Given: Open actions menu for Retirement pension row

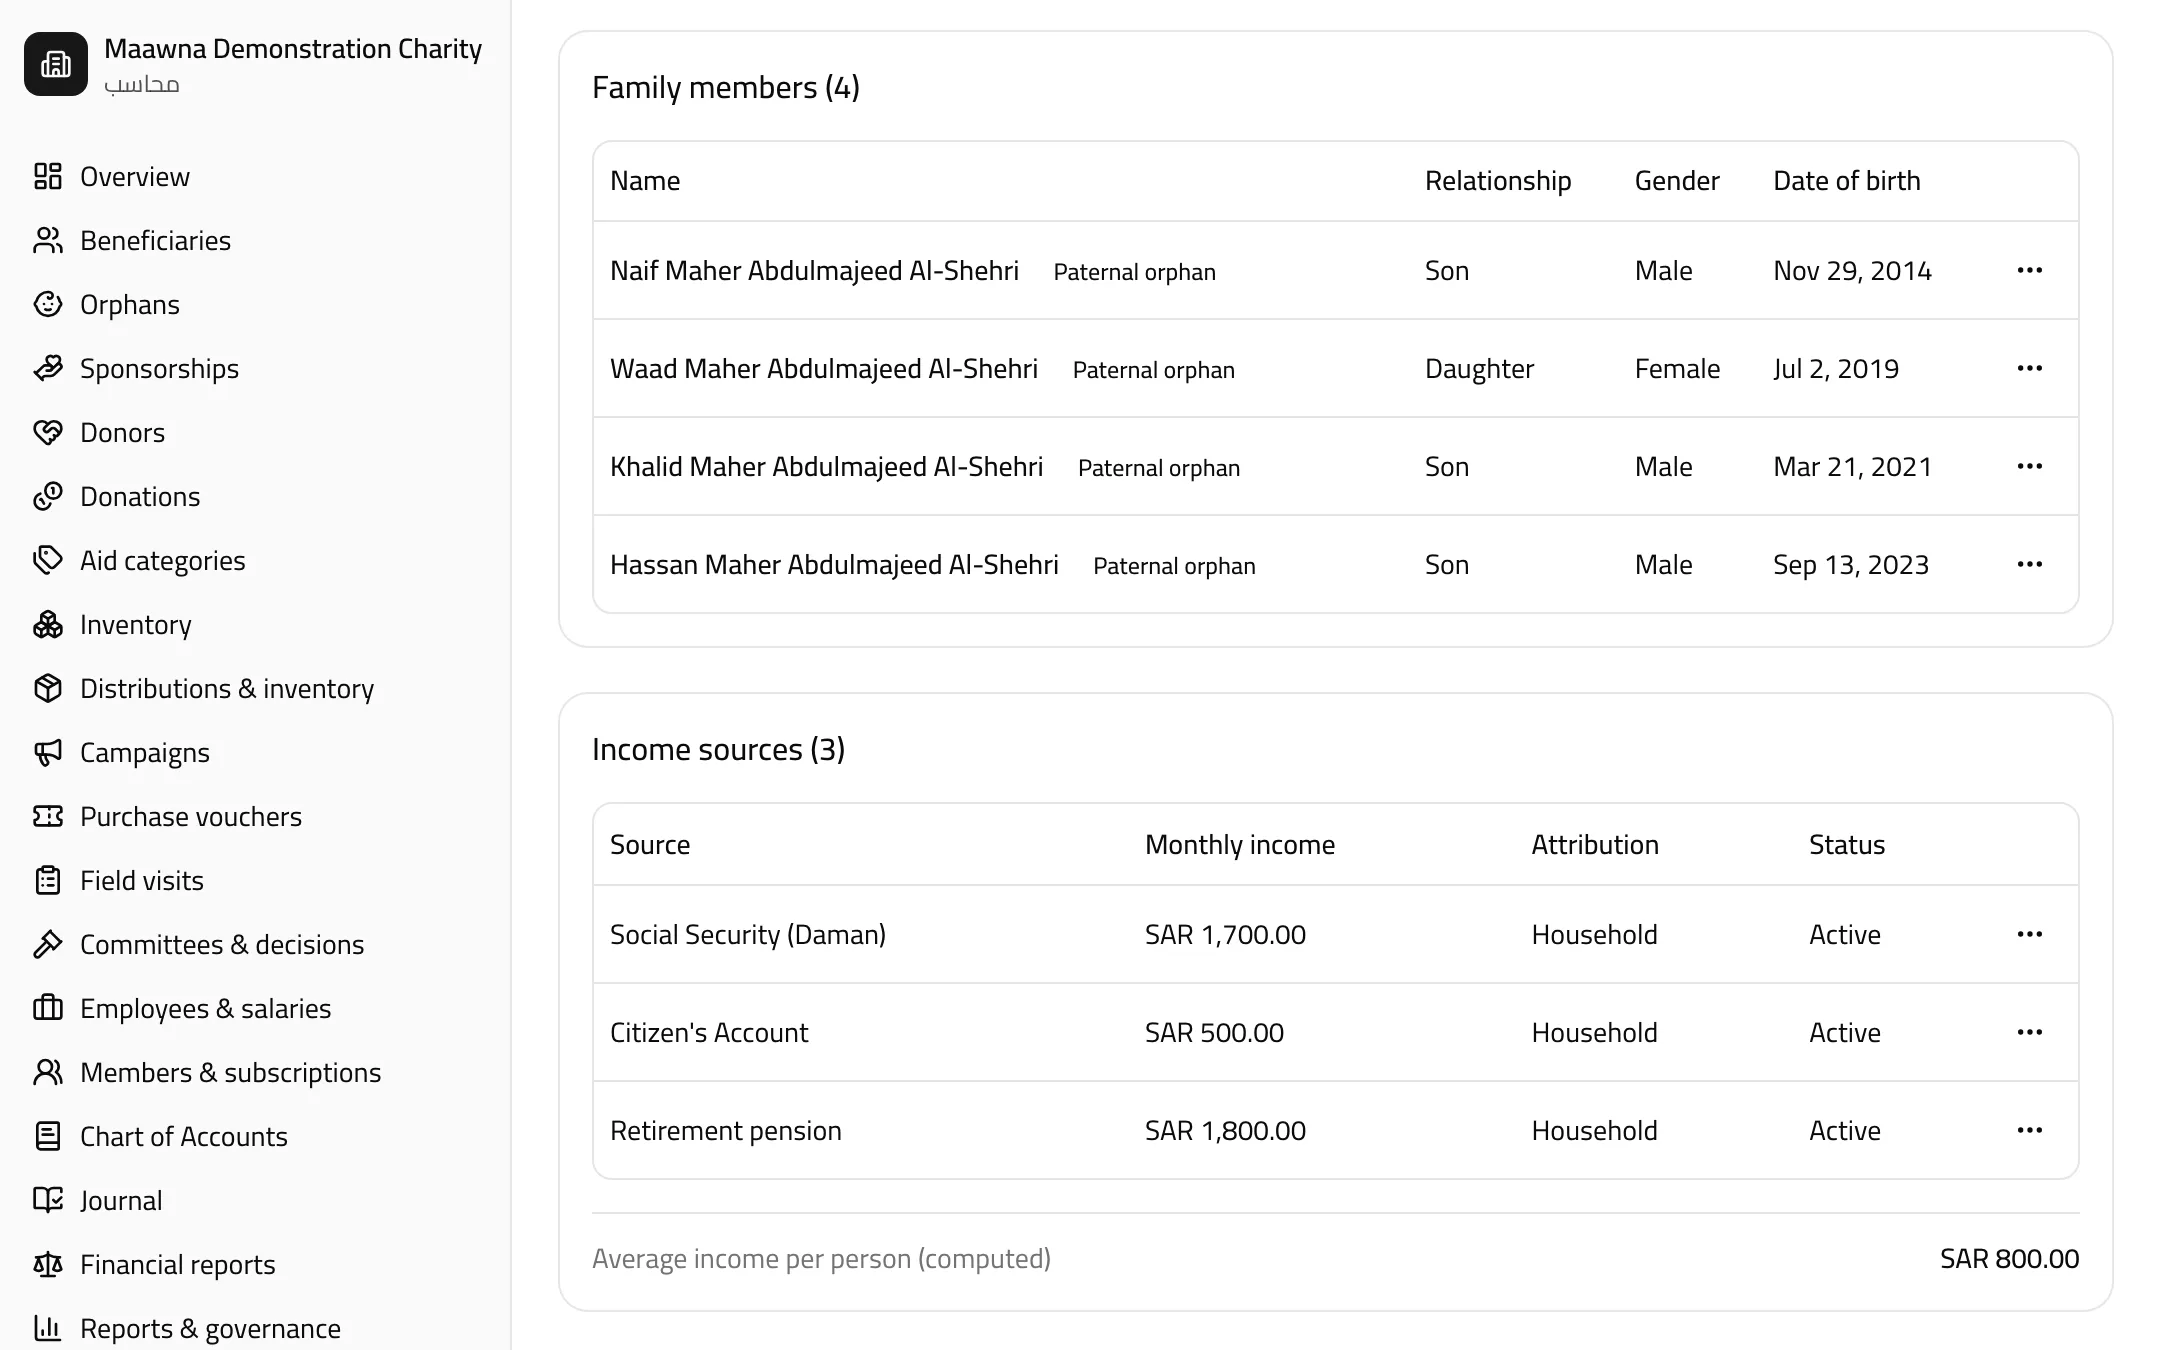Looking at the screenshot, I should click(x=2030, y=1131).
